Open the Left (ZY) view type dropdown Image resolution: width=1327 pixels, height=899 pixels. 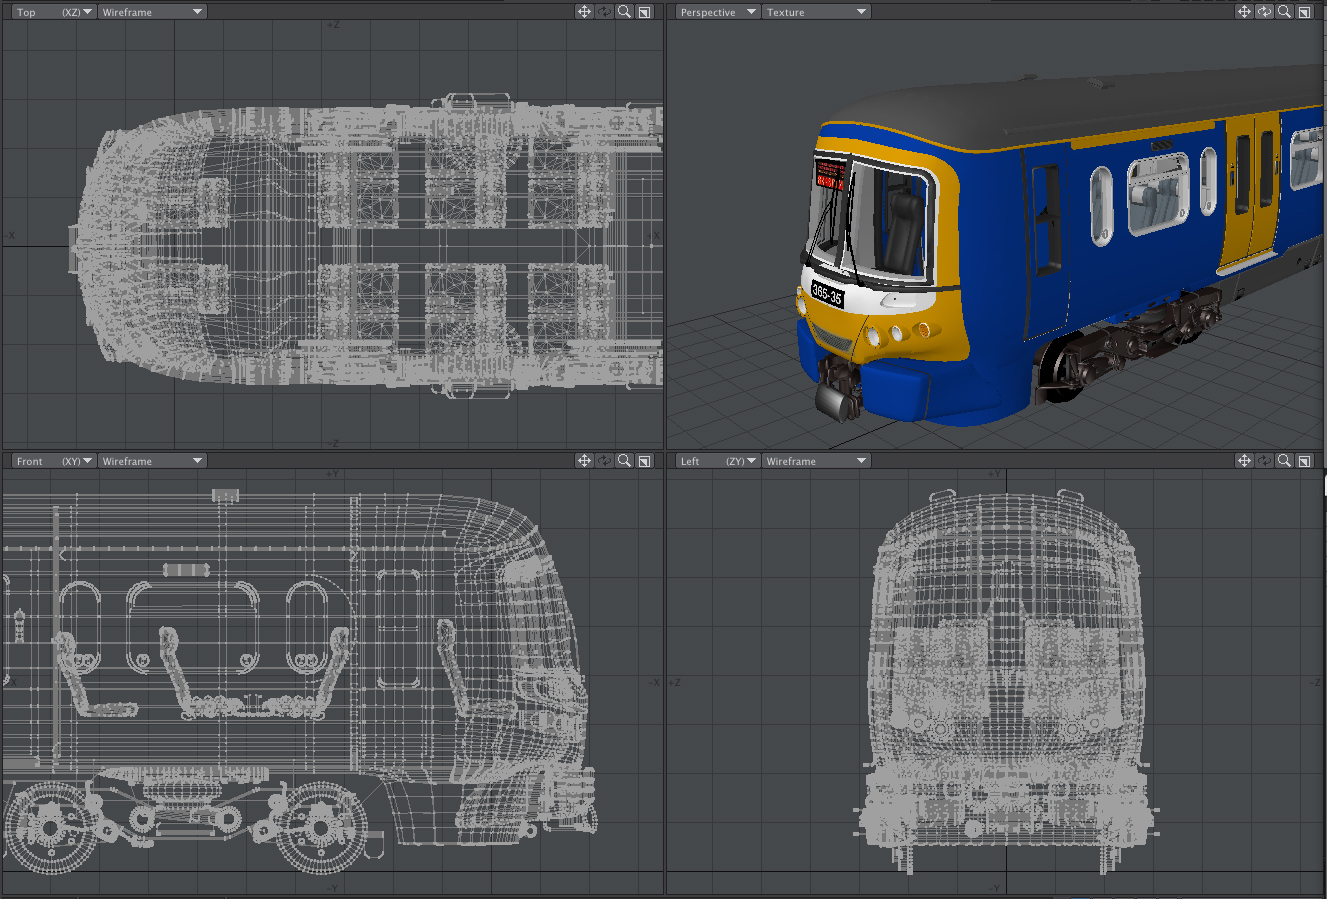click(x=717, y=461)
